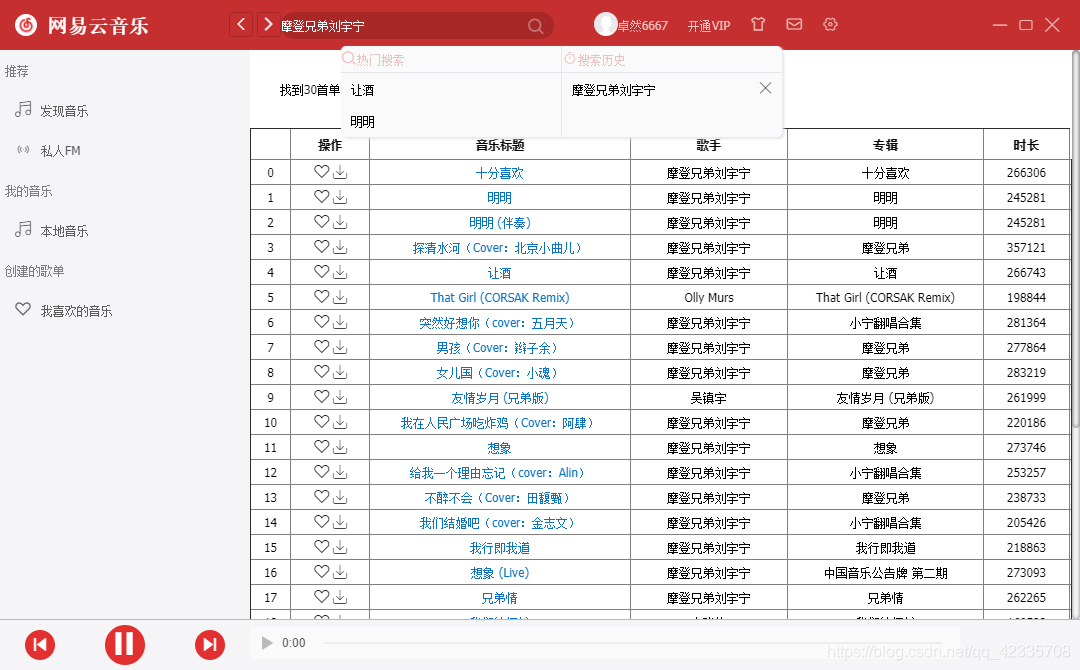1080x670 pixels.
Task: Open the user avatar profile
Action: [x=605, y=24]
